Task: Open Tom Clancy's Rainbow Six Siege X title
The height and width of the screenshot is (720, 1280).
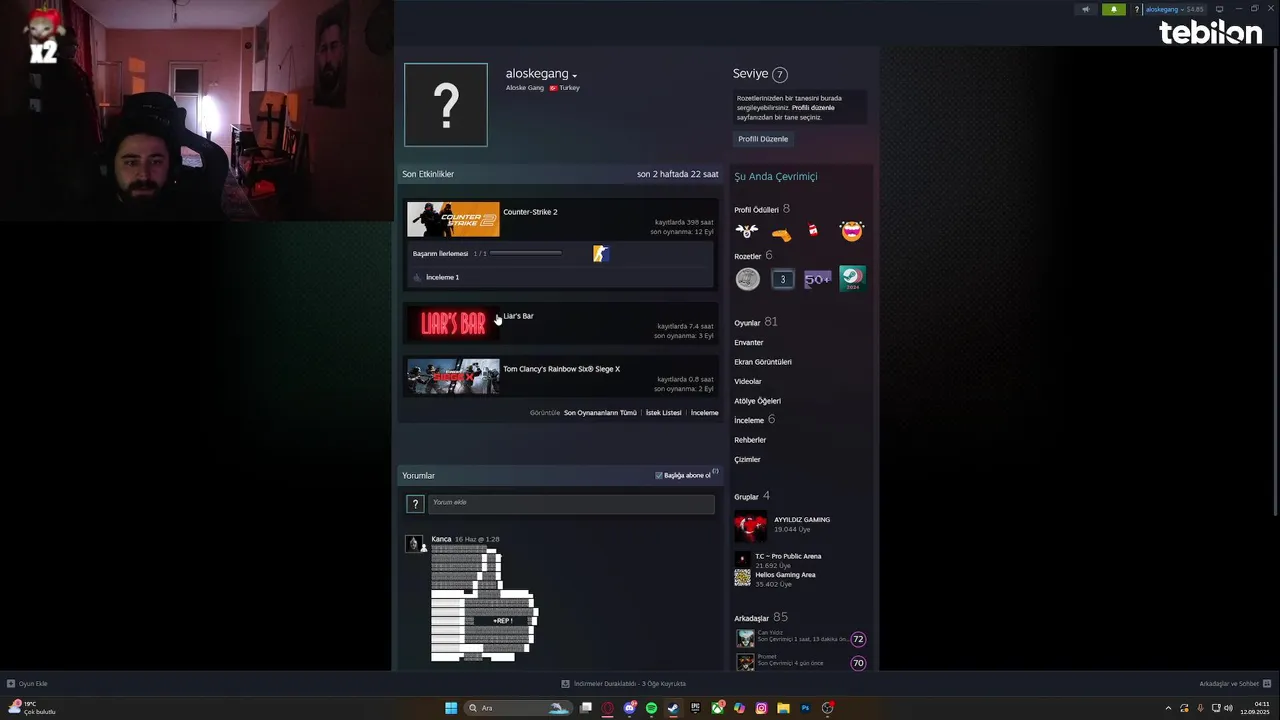Action: [561, 369]
